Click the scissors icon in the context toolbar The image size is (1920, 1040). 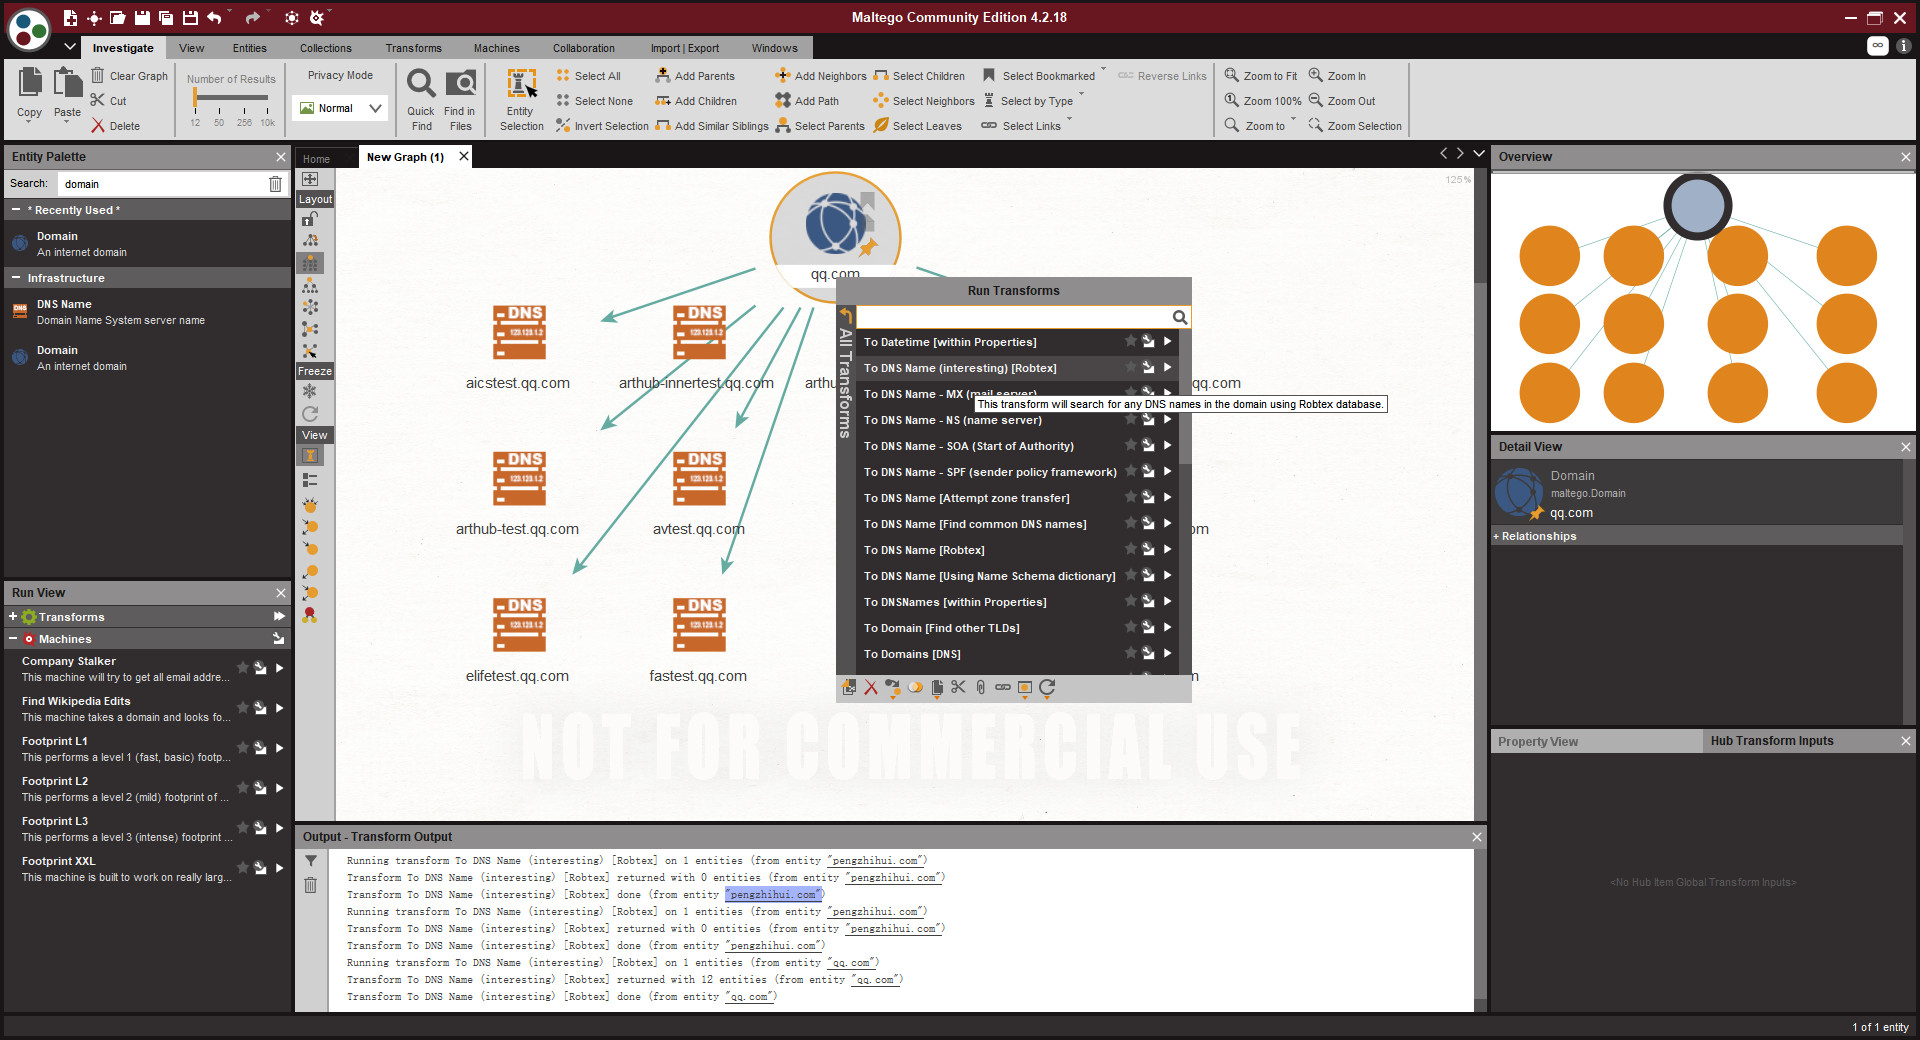tap(958, 687)
